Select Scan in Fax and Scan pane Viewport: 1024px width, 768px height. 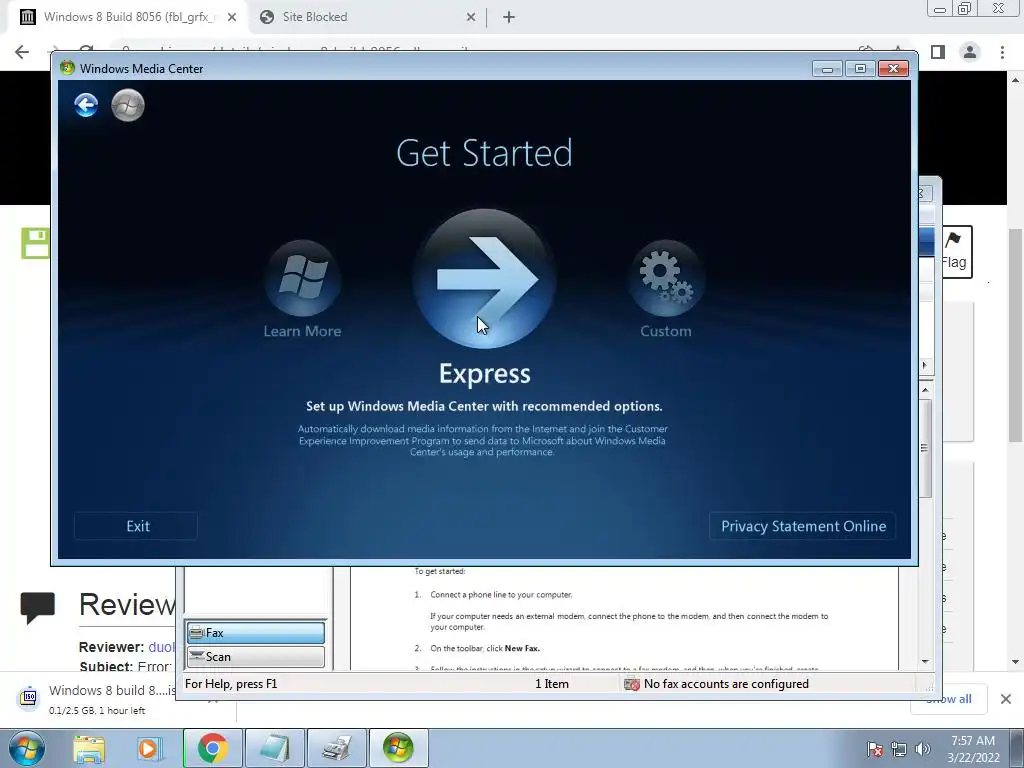tap(255, 657)
